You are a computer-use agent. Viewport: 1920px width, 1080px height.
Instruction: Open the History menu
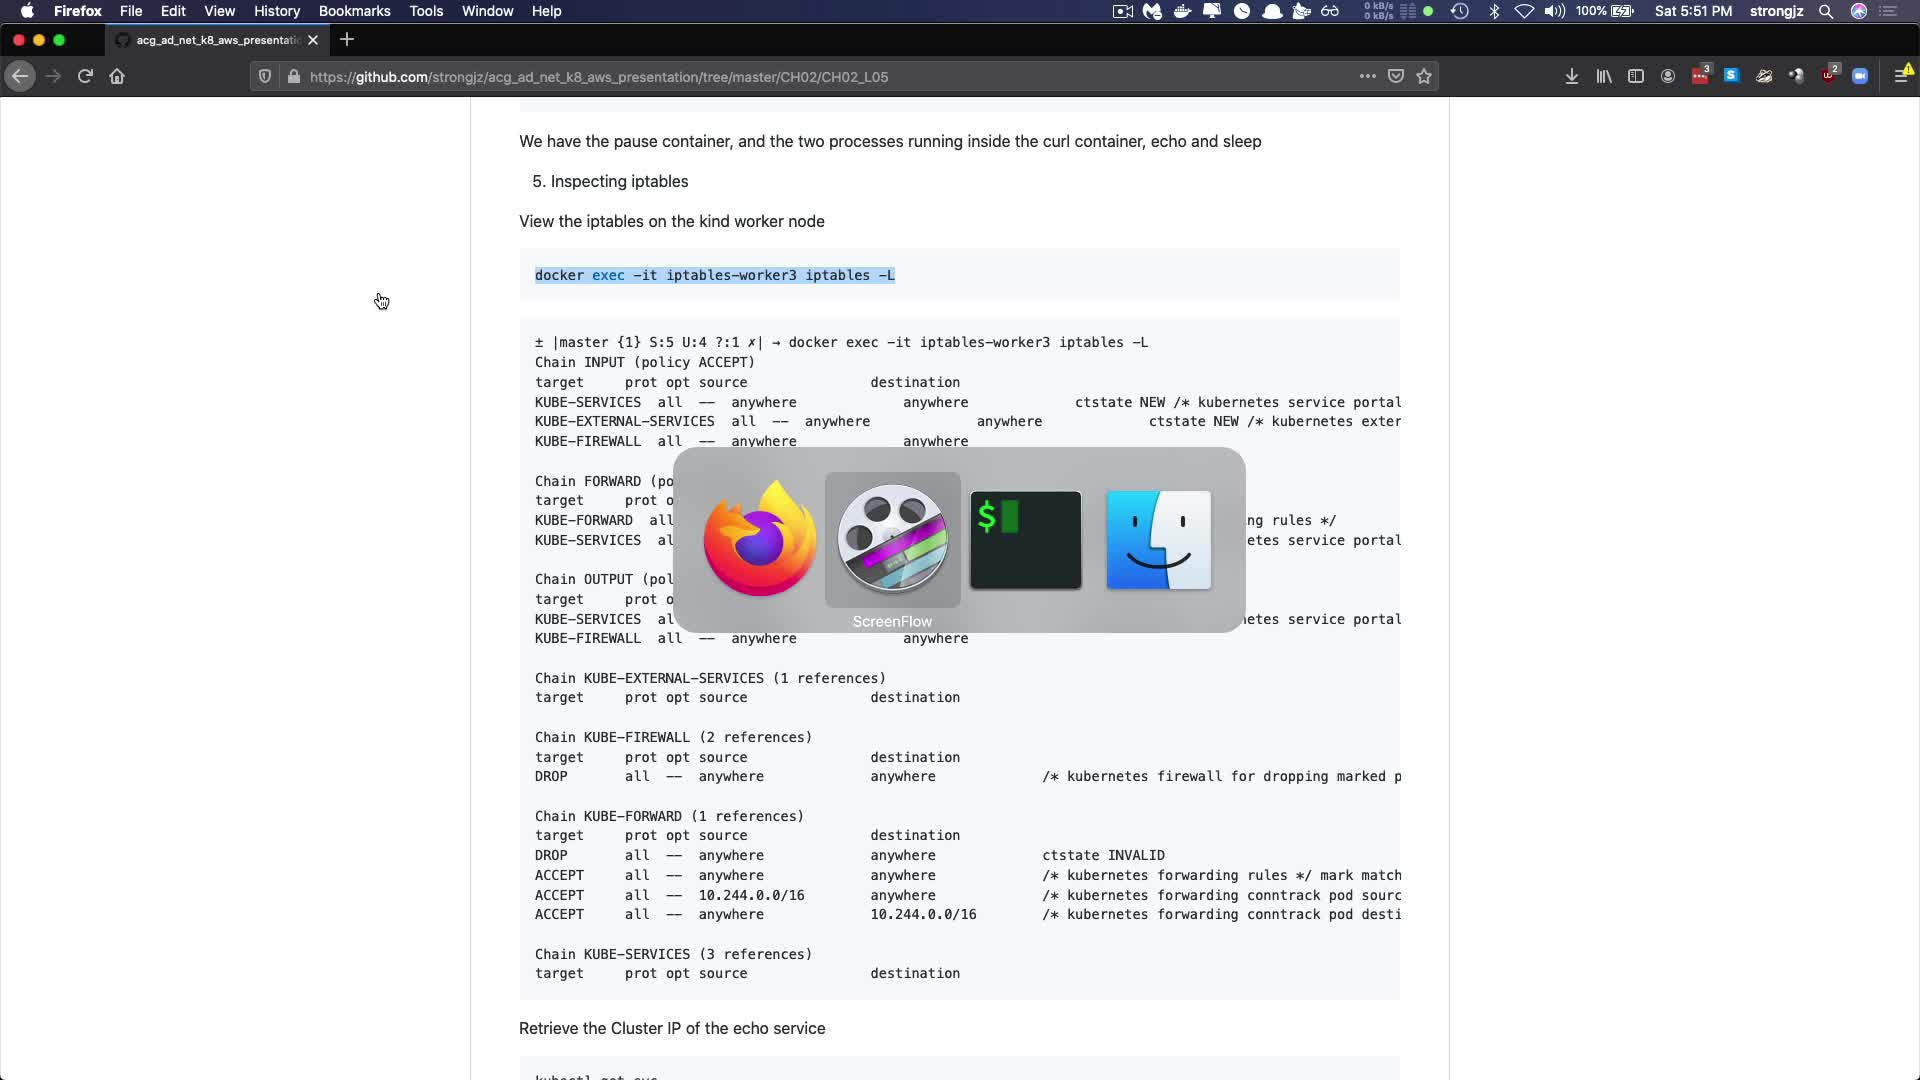point(276,11)
